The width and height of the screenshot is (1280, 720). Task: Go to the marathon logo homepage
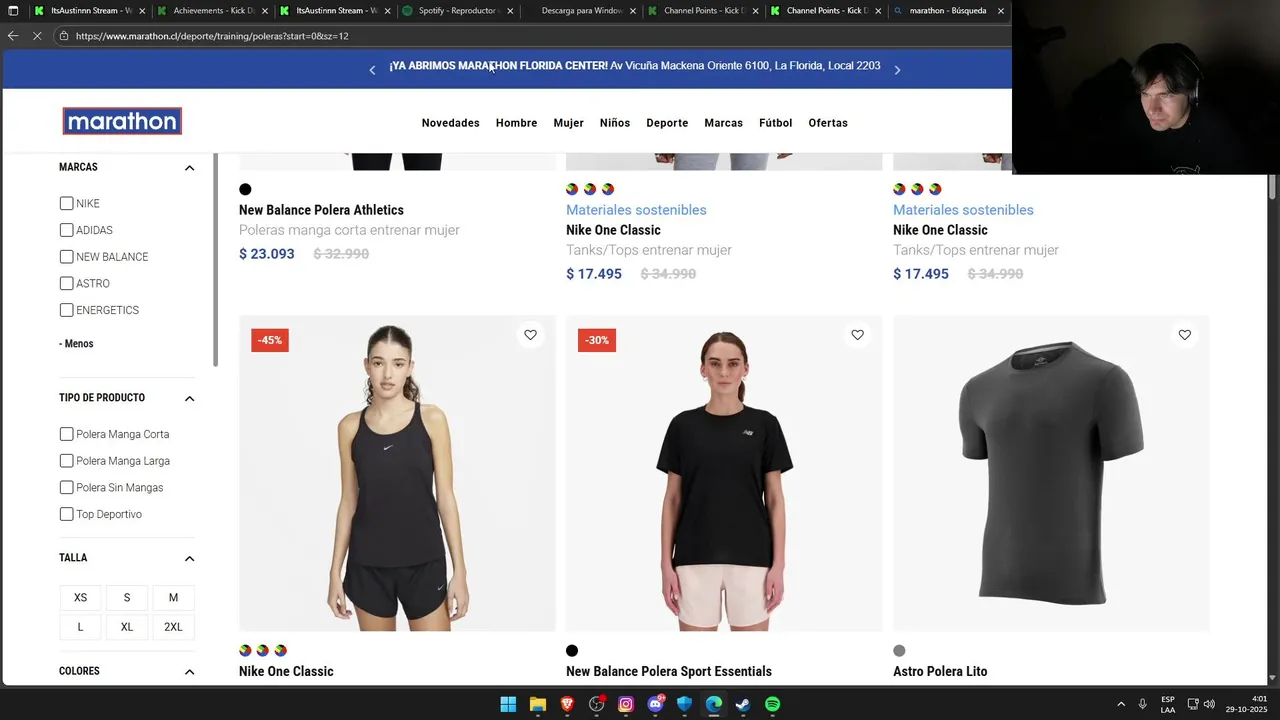(122, 121)
